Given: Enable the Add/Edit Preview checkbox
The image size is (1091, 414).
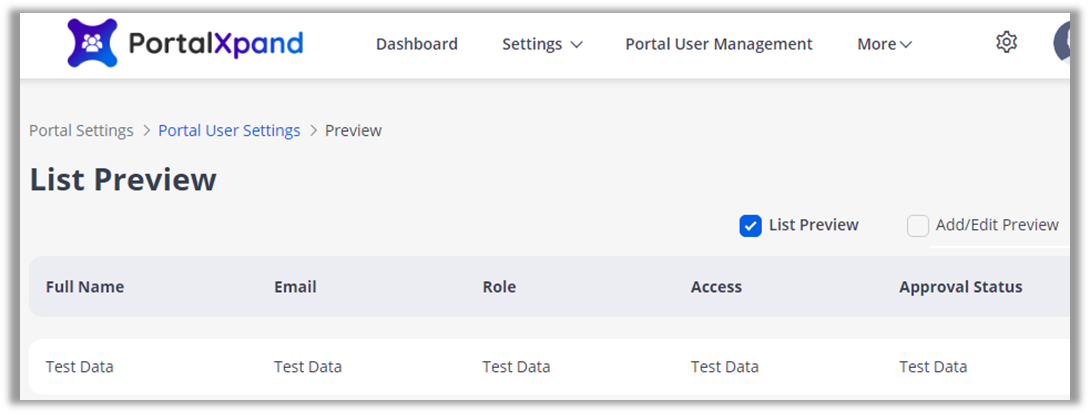Looking at the screenshot, I should pos(917,226).
